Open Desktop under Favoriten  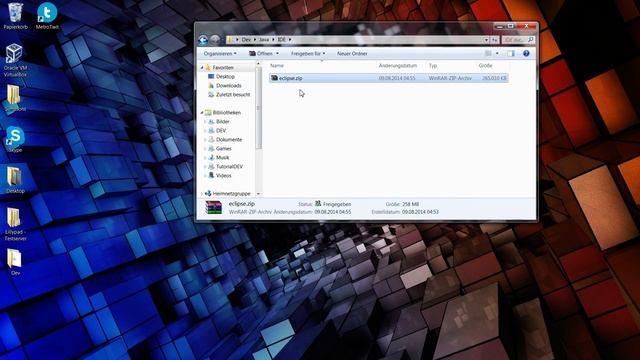pyautogui.click(x=225, y=76)
